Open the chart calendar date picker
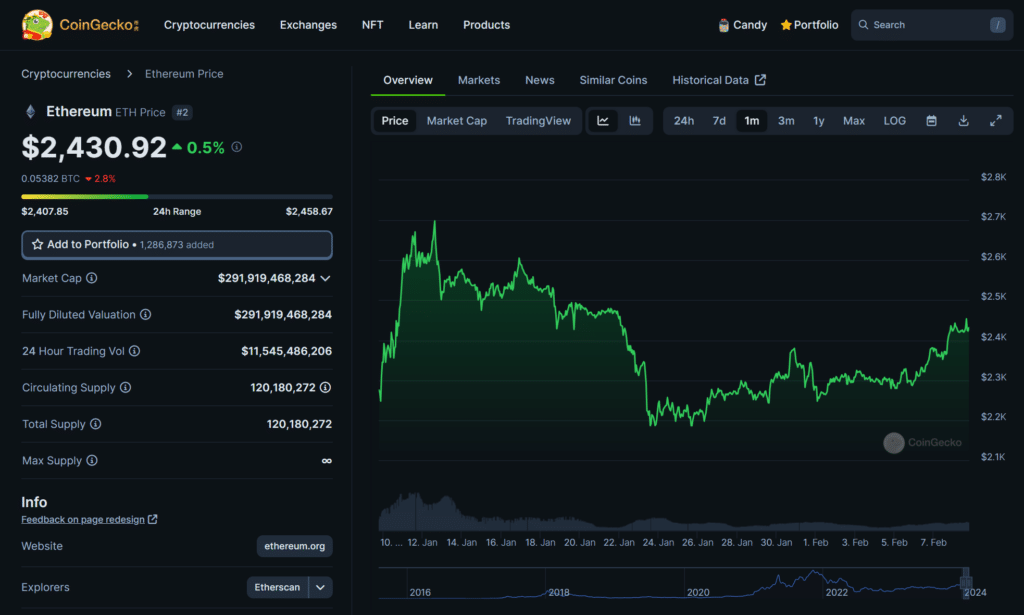The width and height of the screenshot is (1024, 615). (x=932, y=121)
